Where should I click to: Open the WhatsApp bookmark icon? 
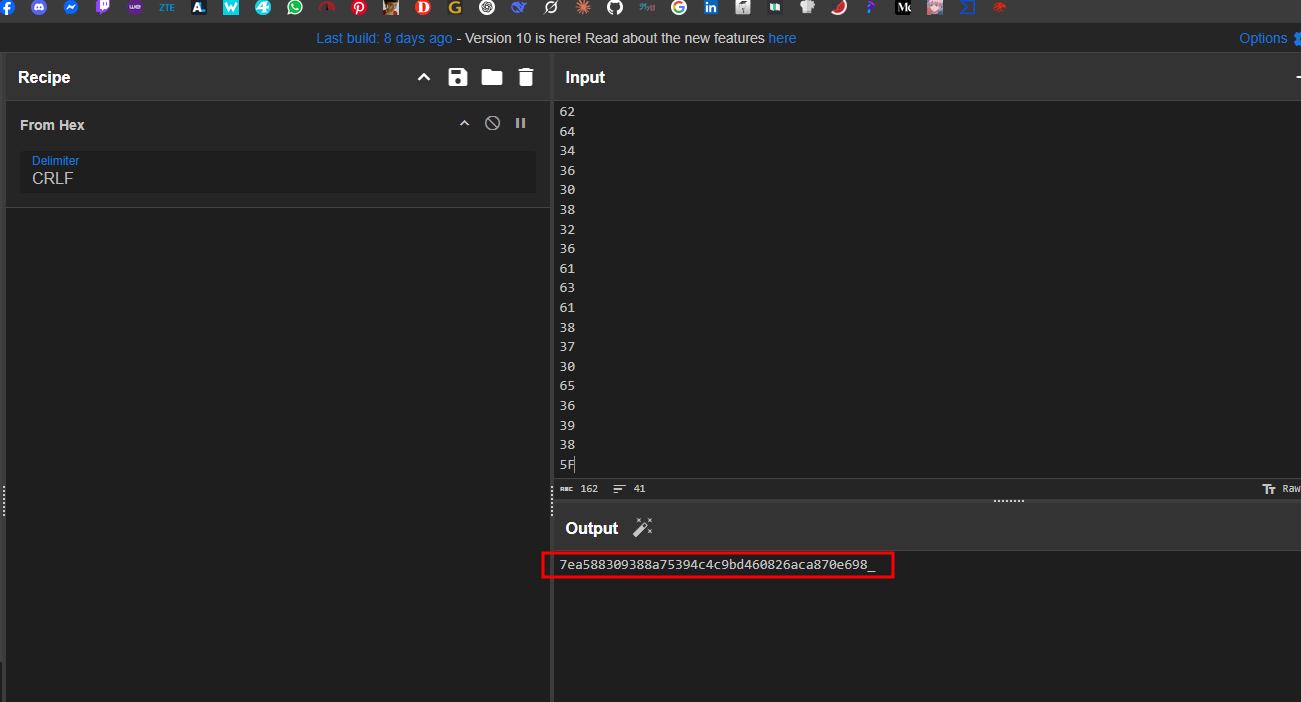295,8
